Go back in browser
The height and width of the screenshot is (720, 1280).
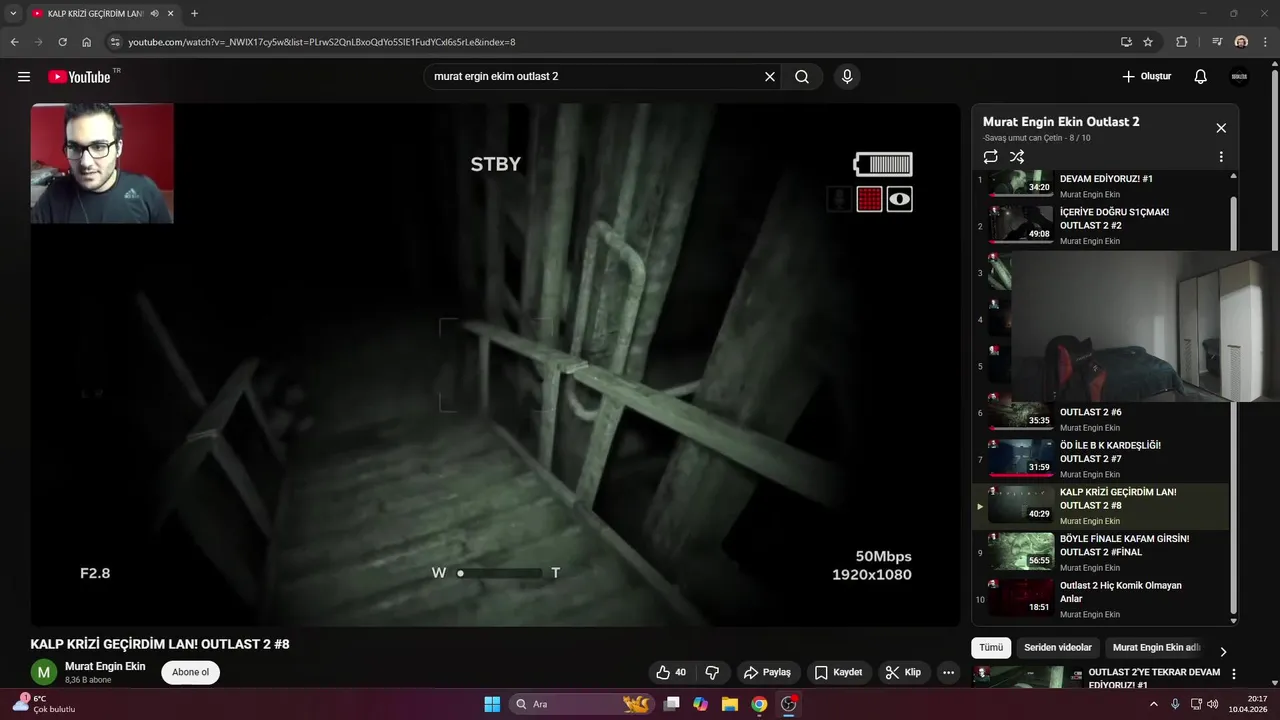[x=14, y=42]
